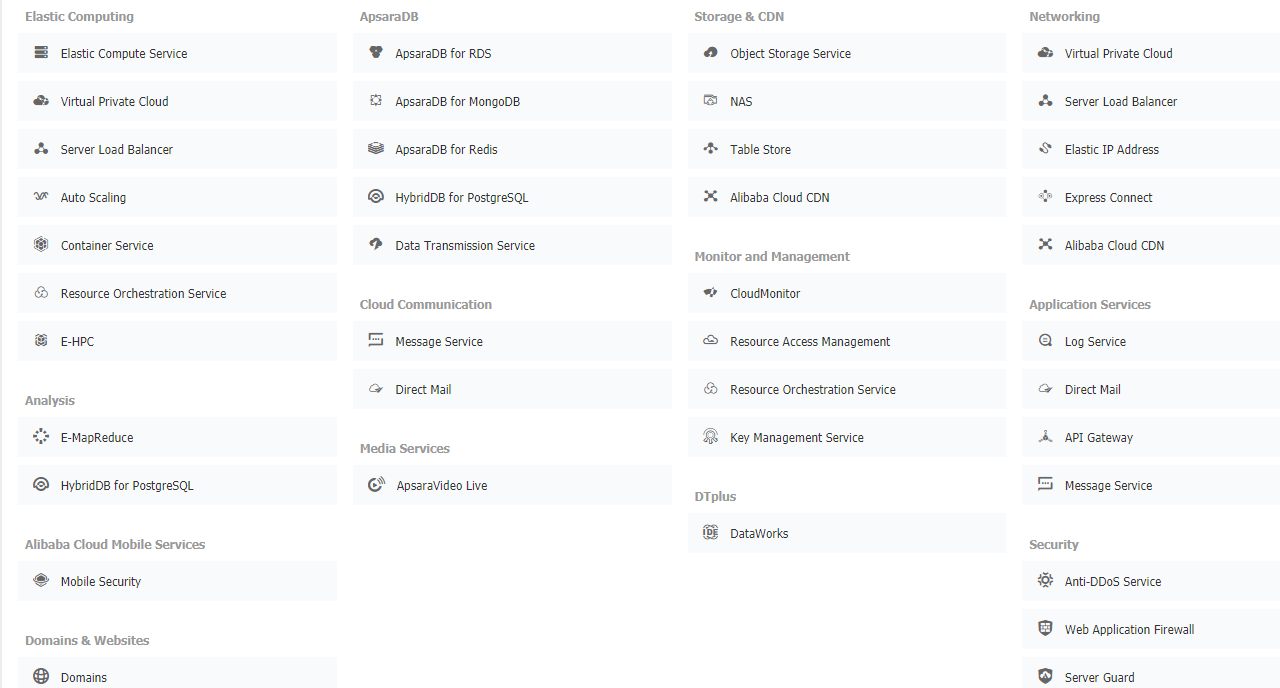Click the ApsaraDB for RDS icon
The height and width of the screenshot is (688, 1280).
pyautogui.click(x=376, y=53)
